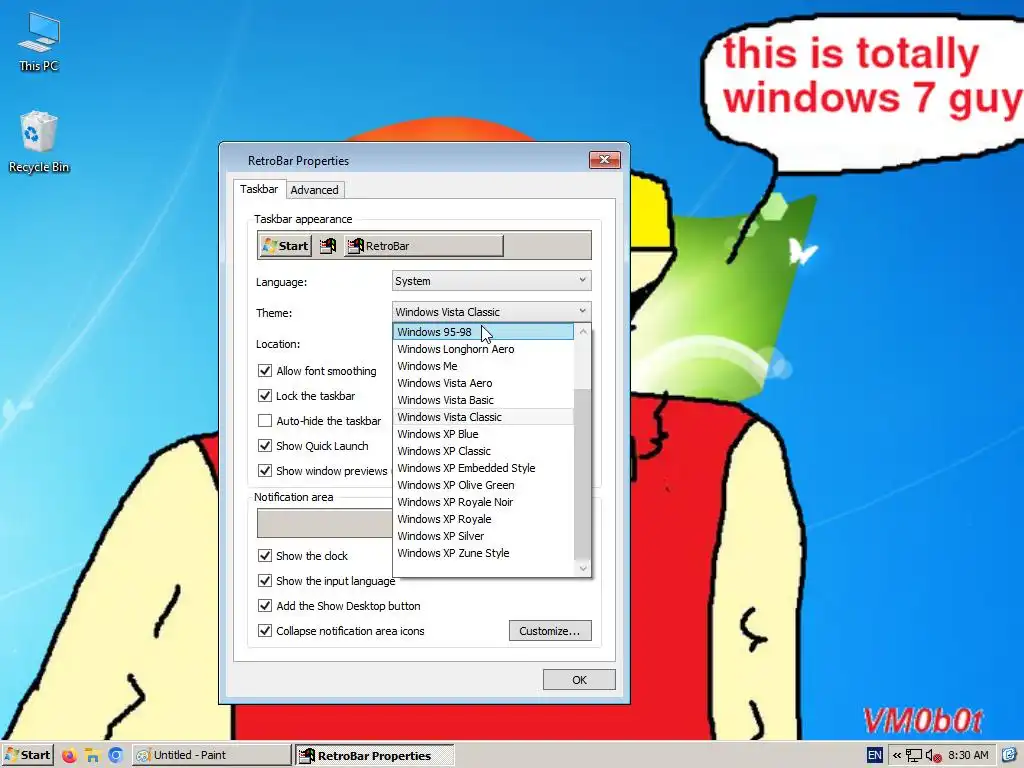Choose Windows 95-98 theme
Screen dimensions: 1024x768
point(483,332)
